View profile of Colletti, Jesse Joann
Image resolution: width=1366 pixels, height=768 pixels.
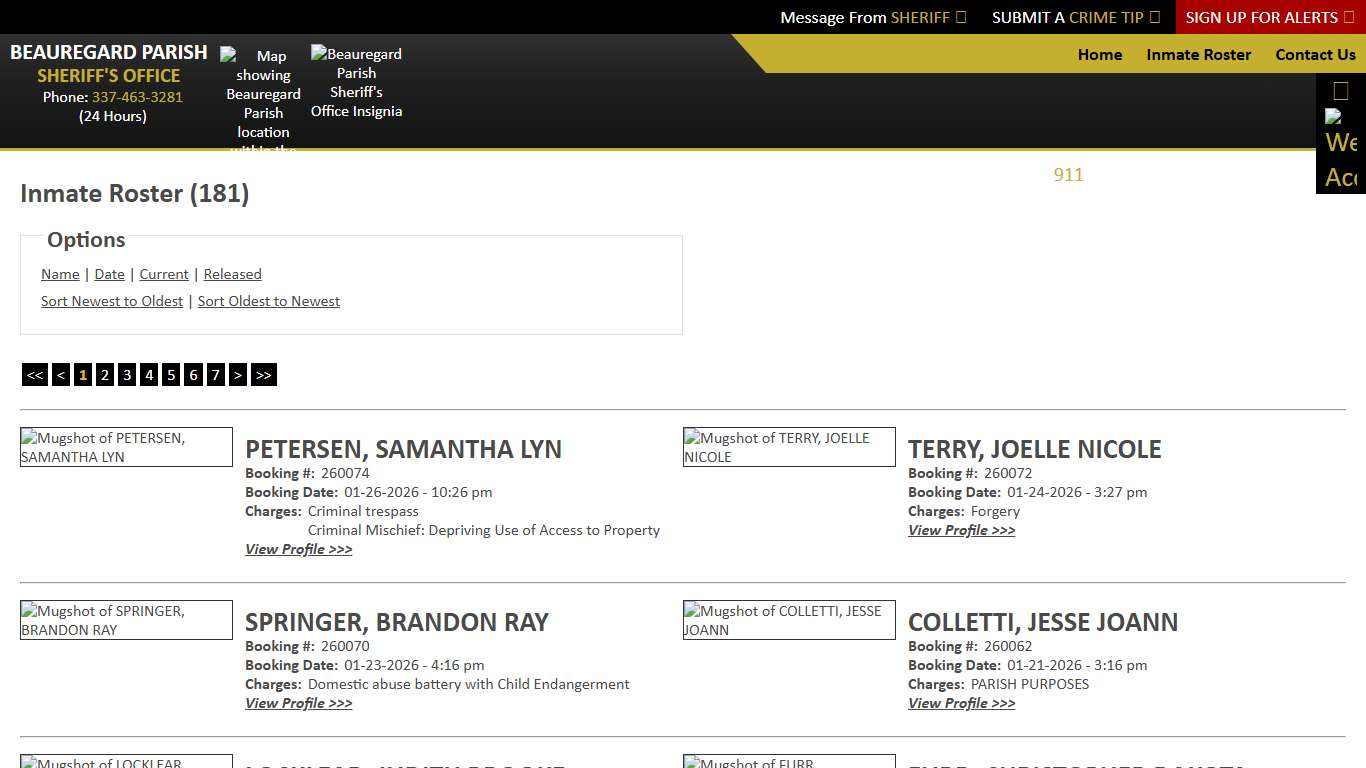[x=961, y=703]
